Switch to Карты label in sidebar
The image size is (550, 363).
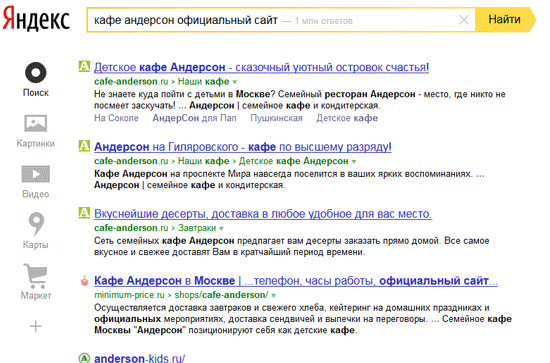coord(36,244)
